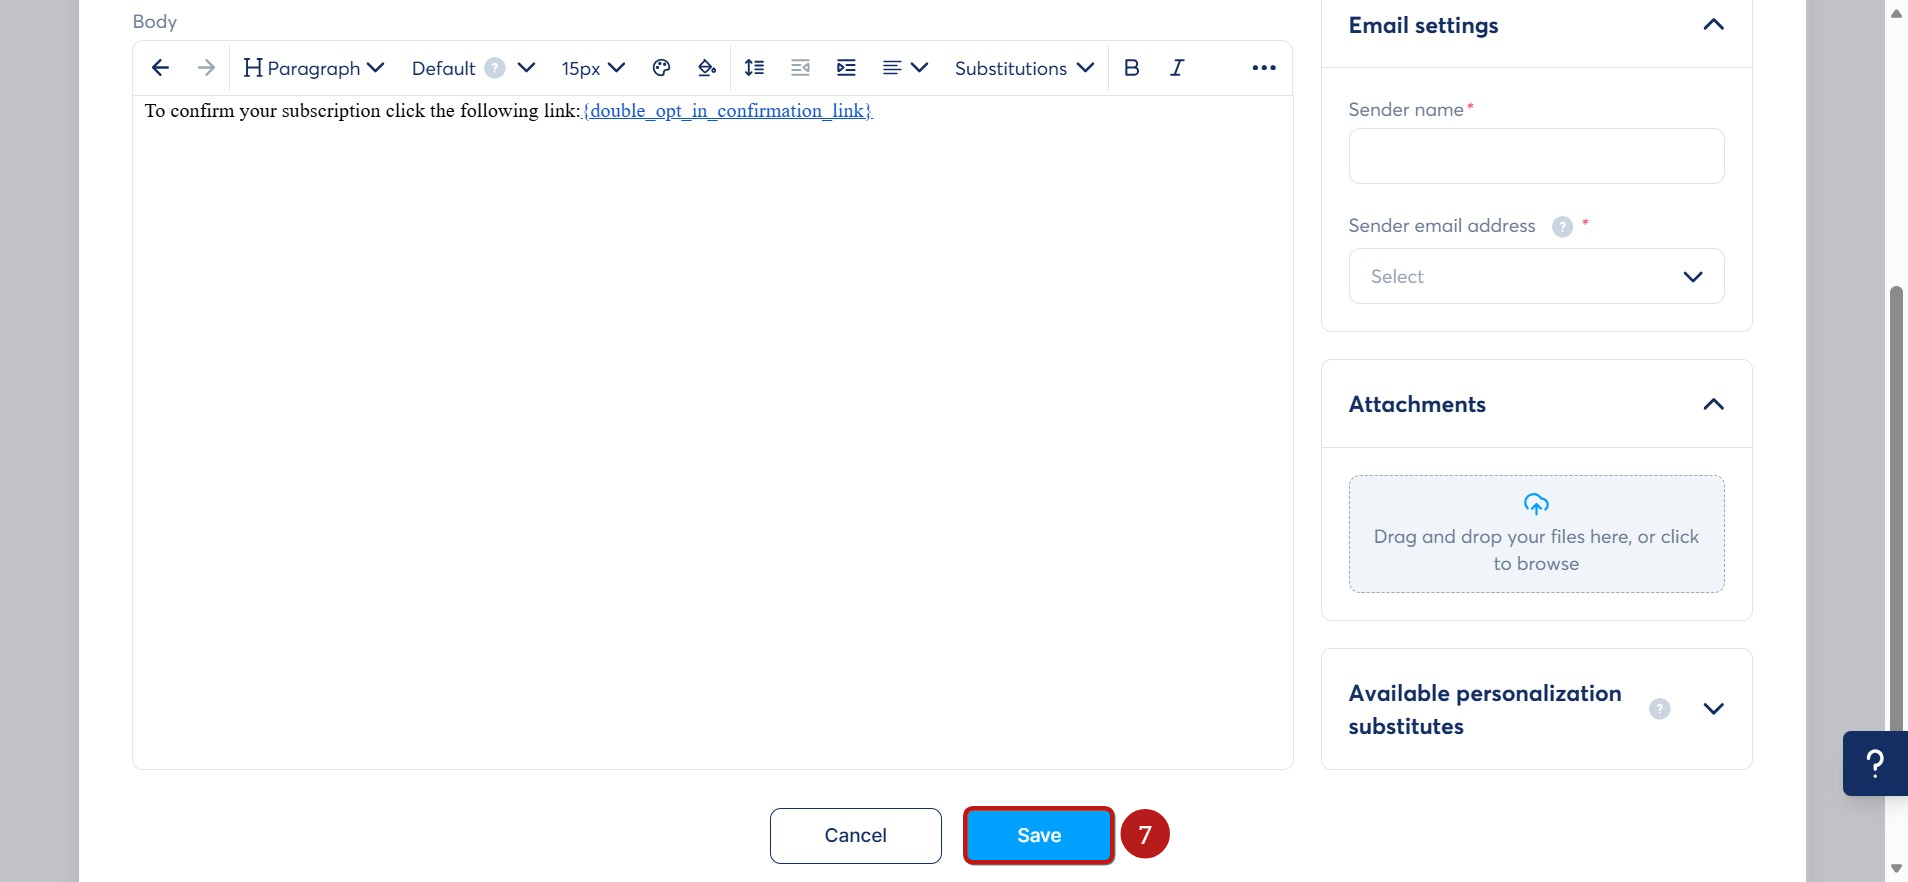Collapse the Attachments section
This screenshot has height=882, width=1908.
(1713, 404)
